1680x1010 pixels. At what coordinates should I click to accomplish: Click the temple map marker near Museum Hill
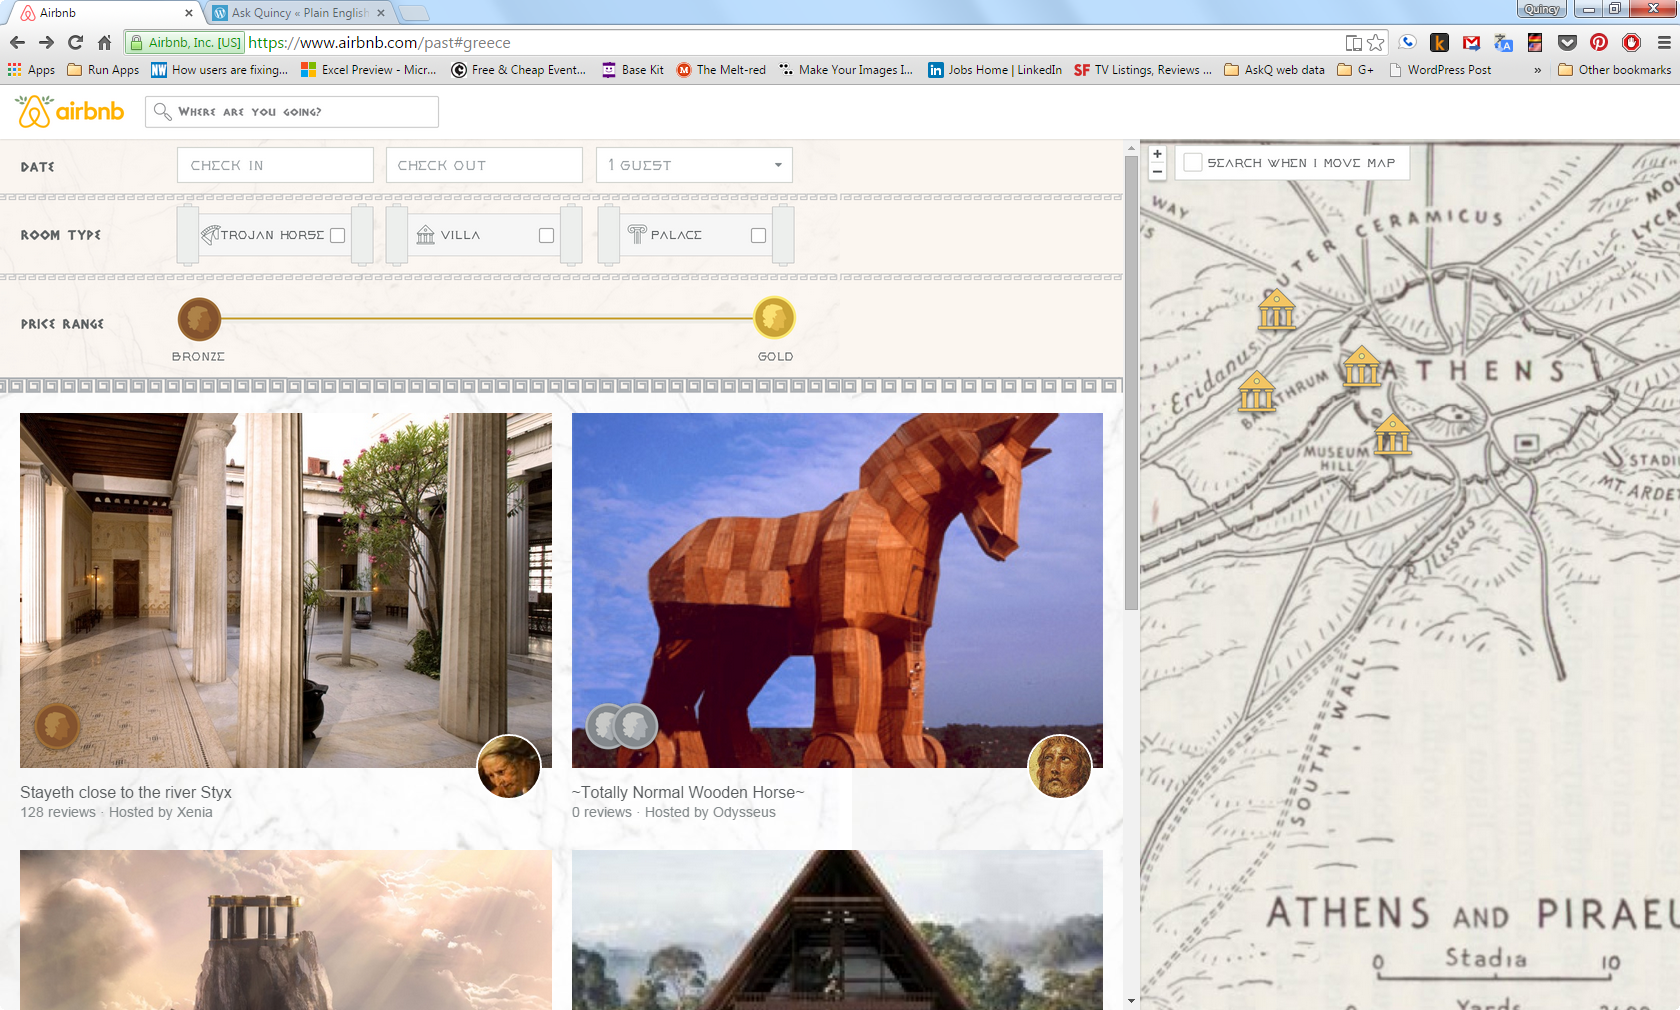coord(1392,436)
